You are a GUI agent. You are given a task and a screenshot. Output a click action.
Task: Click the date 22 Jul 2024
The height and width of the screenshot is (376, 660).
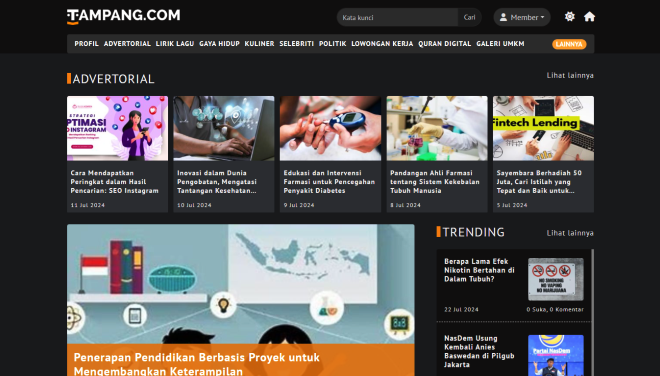pos(461,309)
